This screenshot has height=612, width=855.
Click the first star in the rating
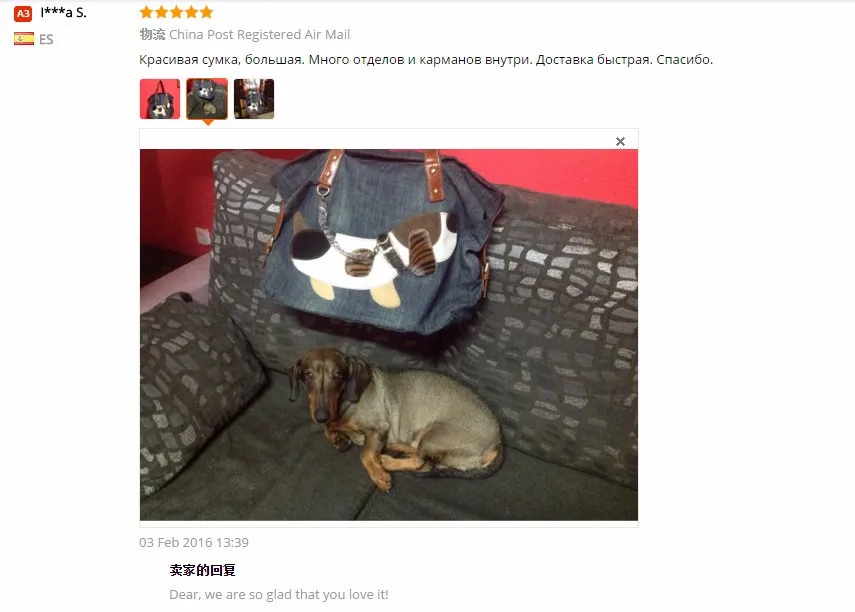[146, 12]
